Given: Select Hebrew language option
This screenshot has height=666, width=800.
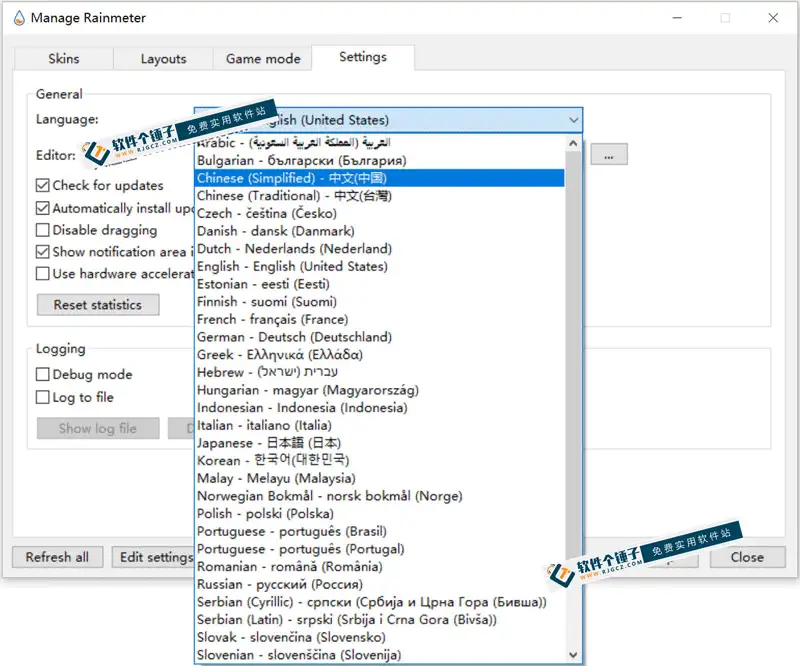Looking at the screenshot, I should click(380, 373).
